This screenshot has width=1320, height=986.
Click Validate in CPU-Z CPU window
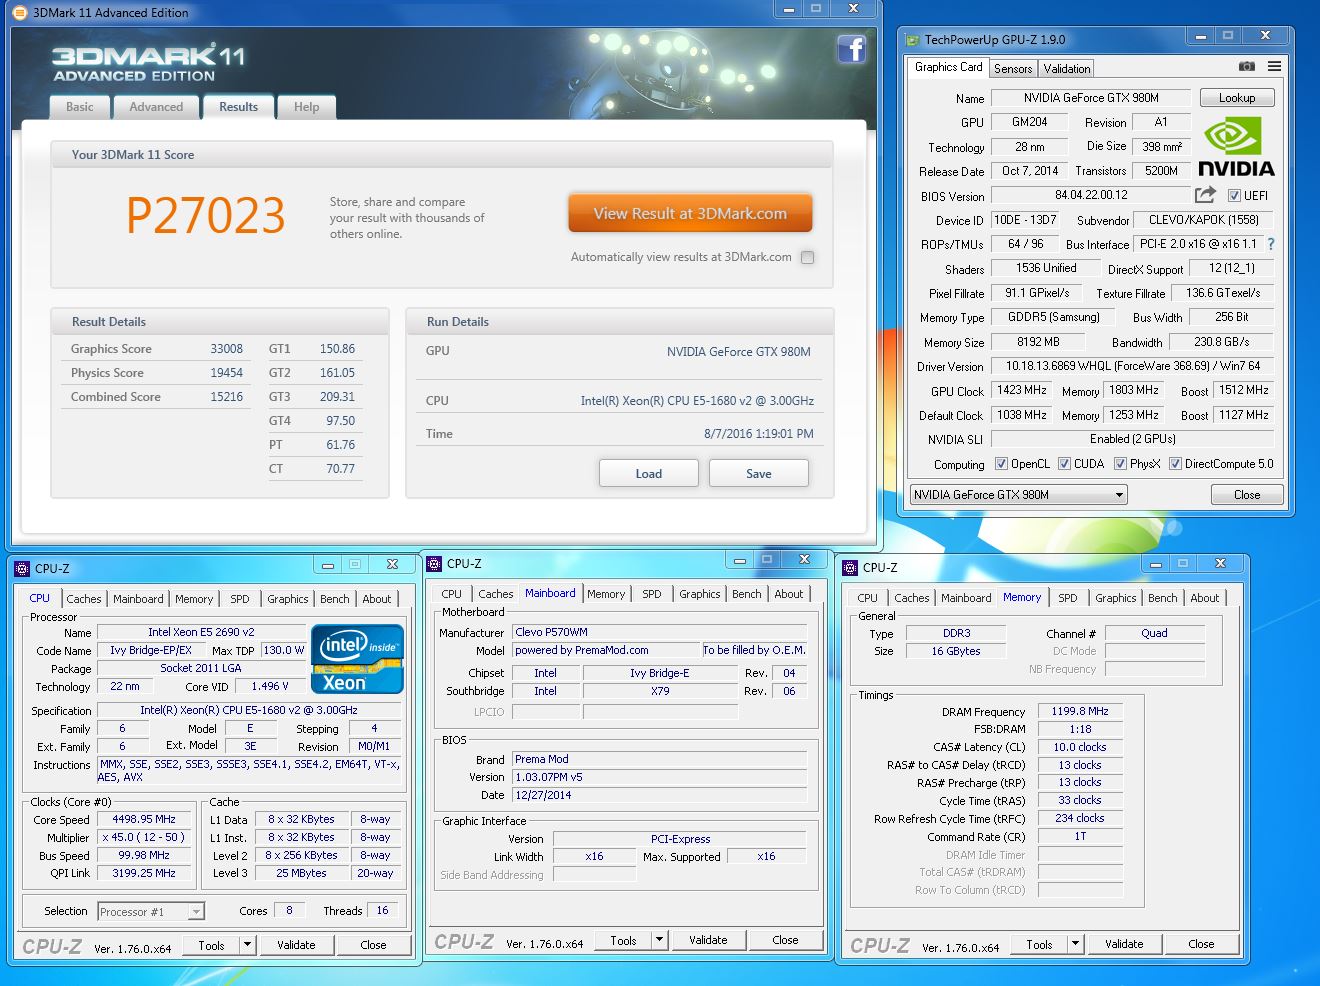[296, 945]
